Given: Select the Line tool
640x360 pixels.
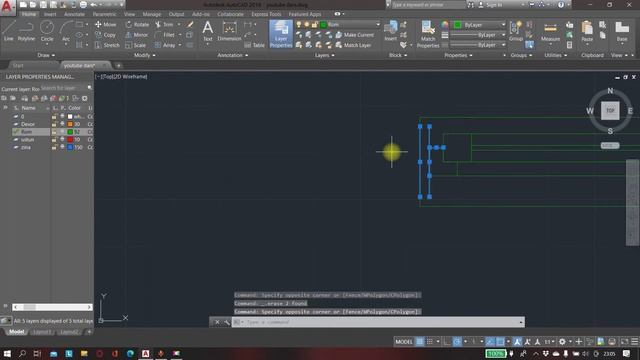Looking at the screenshot, I should click(9, 31).
